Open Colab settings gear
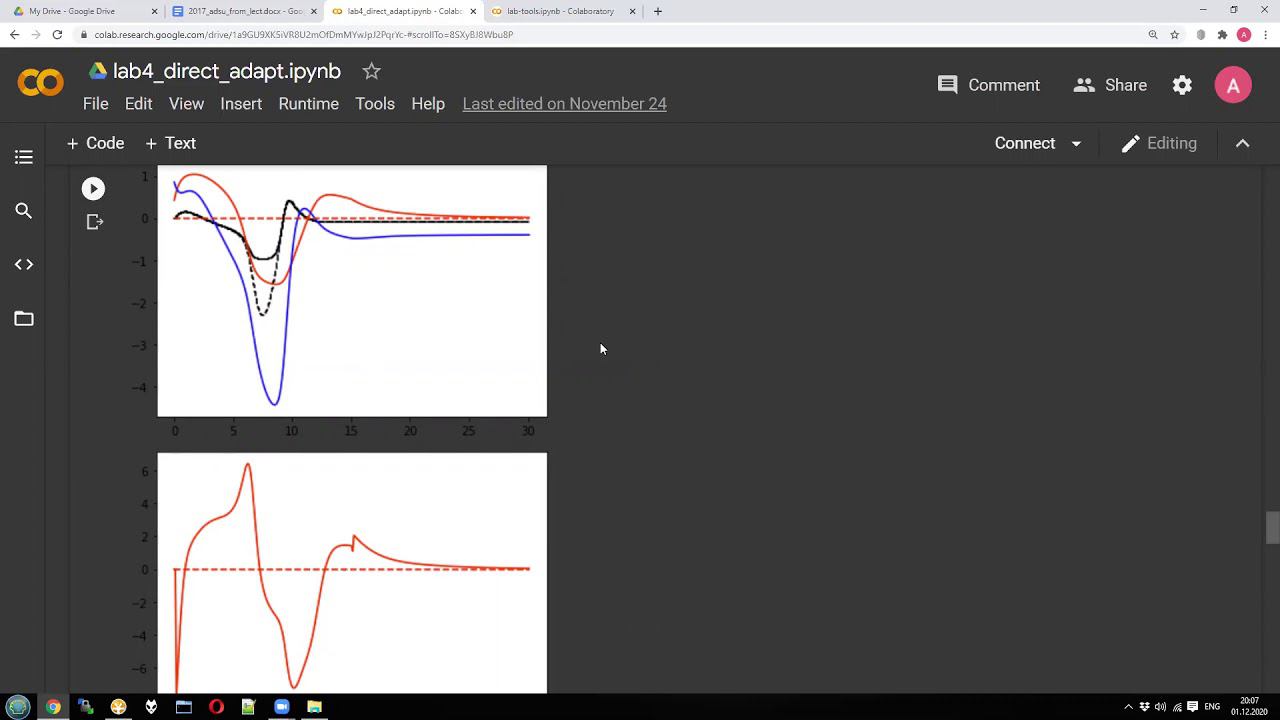1280x720 pixels. [1182, 85]
